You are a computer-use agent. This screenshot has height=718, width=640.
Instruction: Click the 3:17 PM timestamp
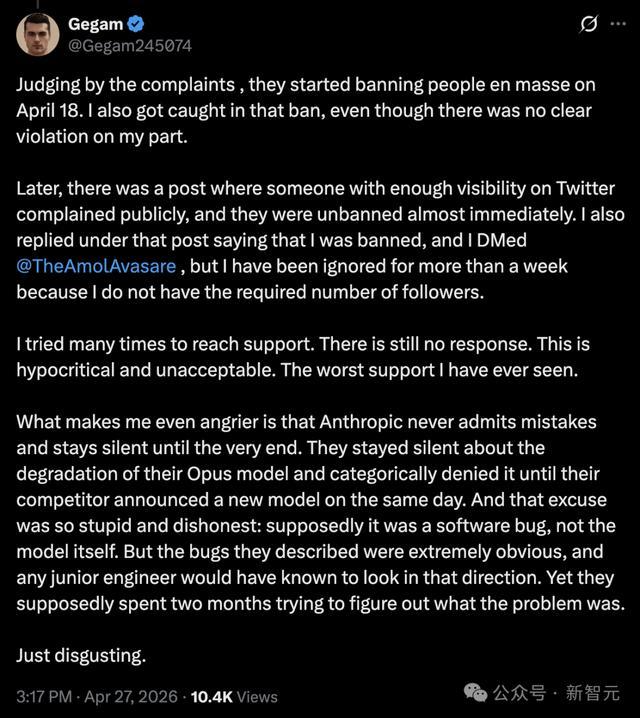pos(43,696)
